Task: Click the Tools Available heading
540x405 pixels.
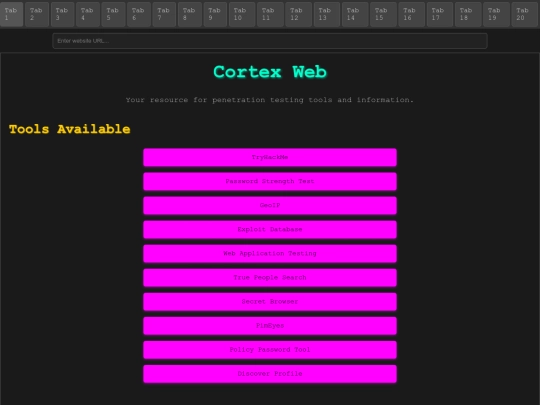Action: 70,129
